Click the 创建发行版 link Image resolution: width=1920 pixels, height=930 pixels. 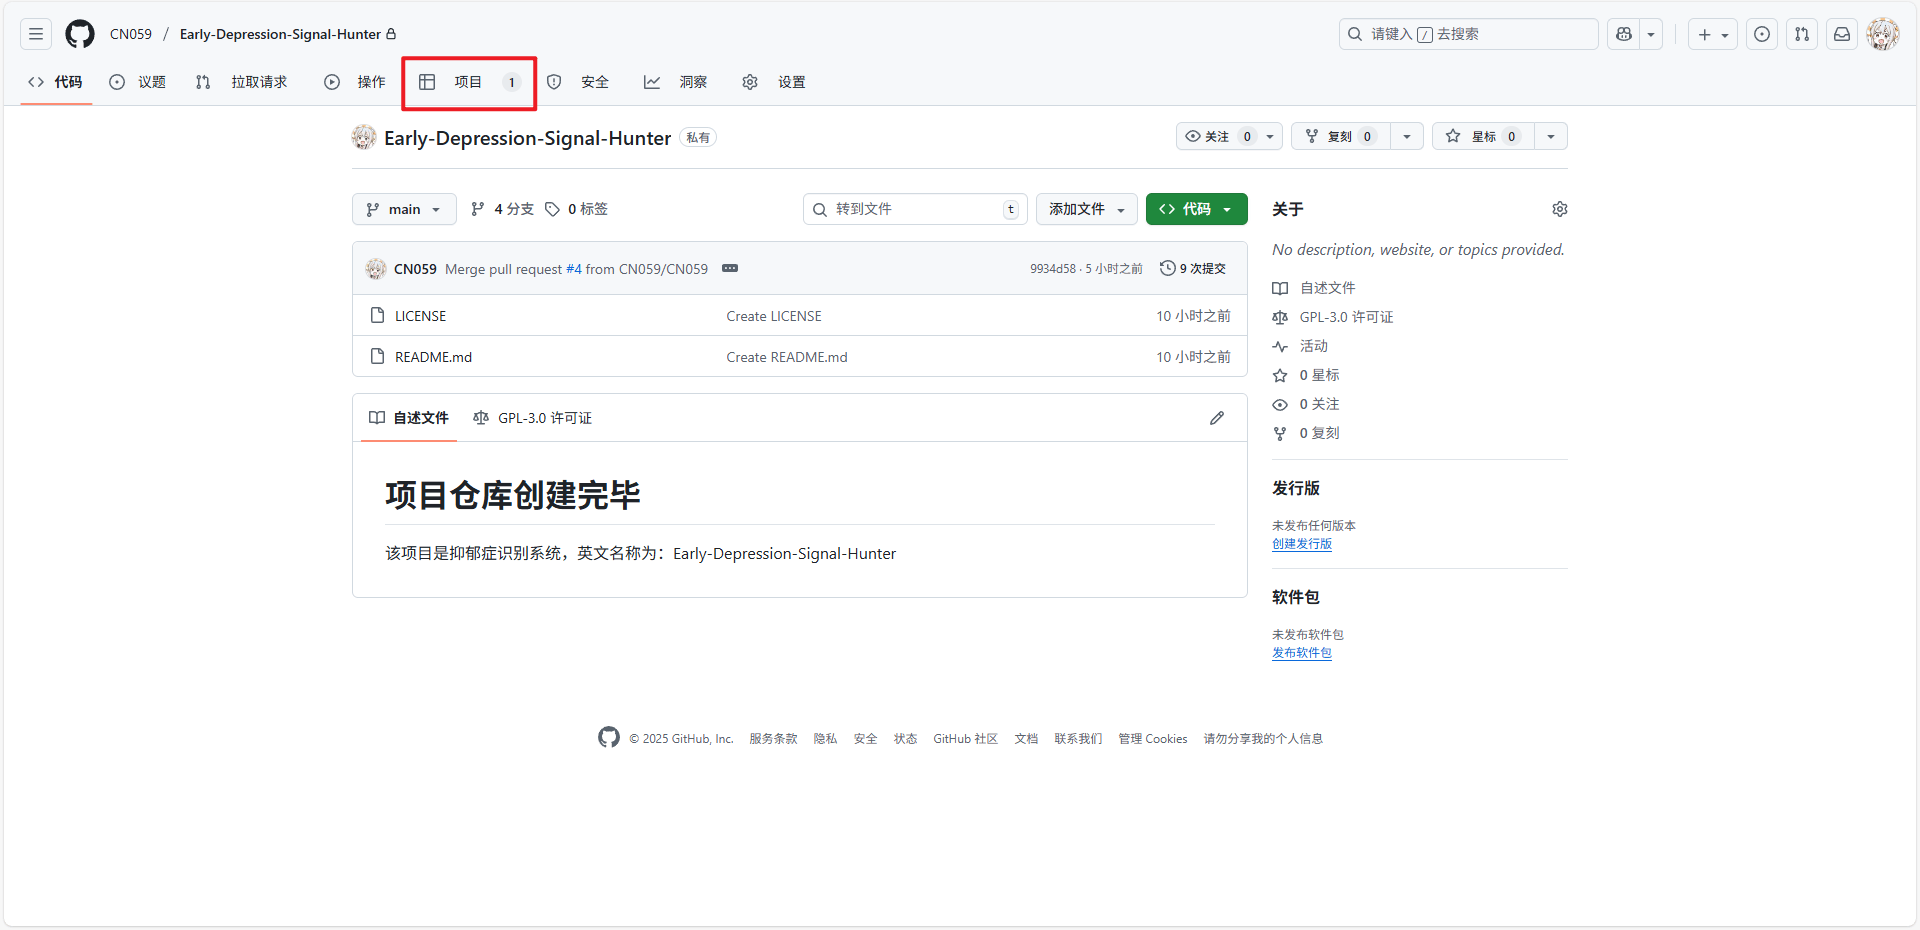[1301, 544]
